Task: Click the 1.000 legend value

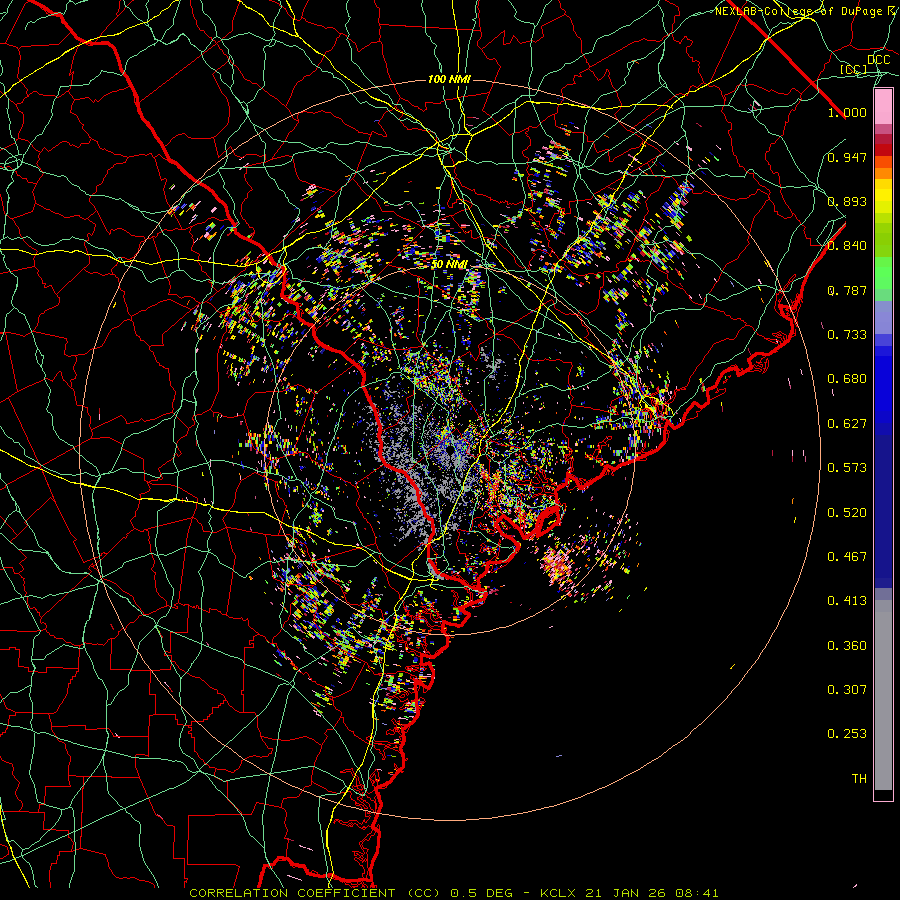Action: (x=847, y=112)
